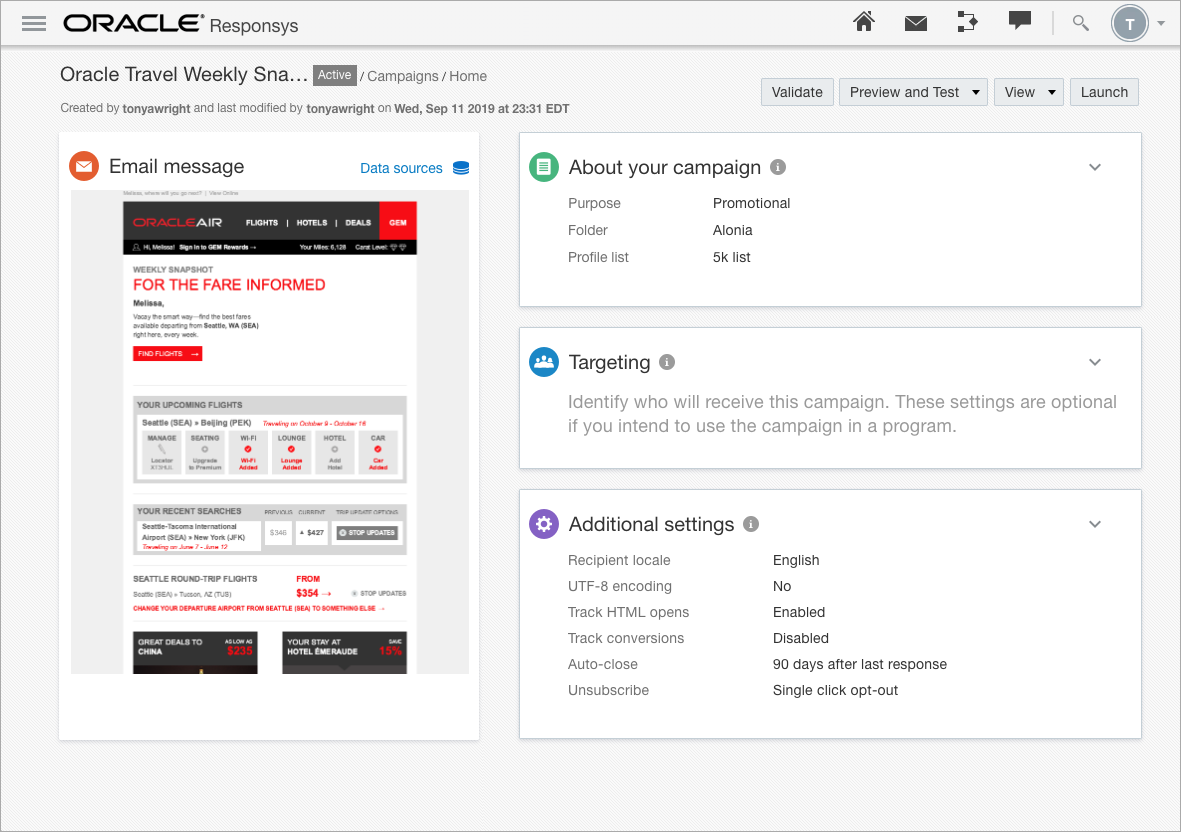This screenshot has width=1181, height=832.
Task: Open the email message preview thumbnail
Action: [x=270, y=432]
